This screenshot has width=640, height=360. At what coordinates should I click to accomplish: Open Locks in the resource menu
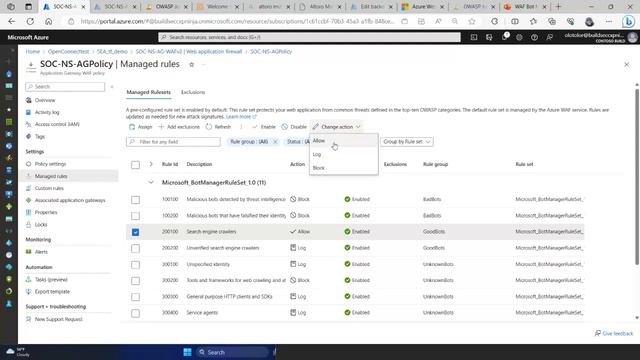pyautogui.click(x=41, y=224)
